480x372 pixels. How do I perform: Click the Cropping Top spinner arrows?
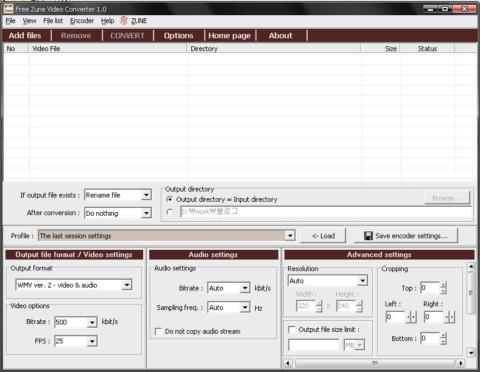tap(443, 288)
